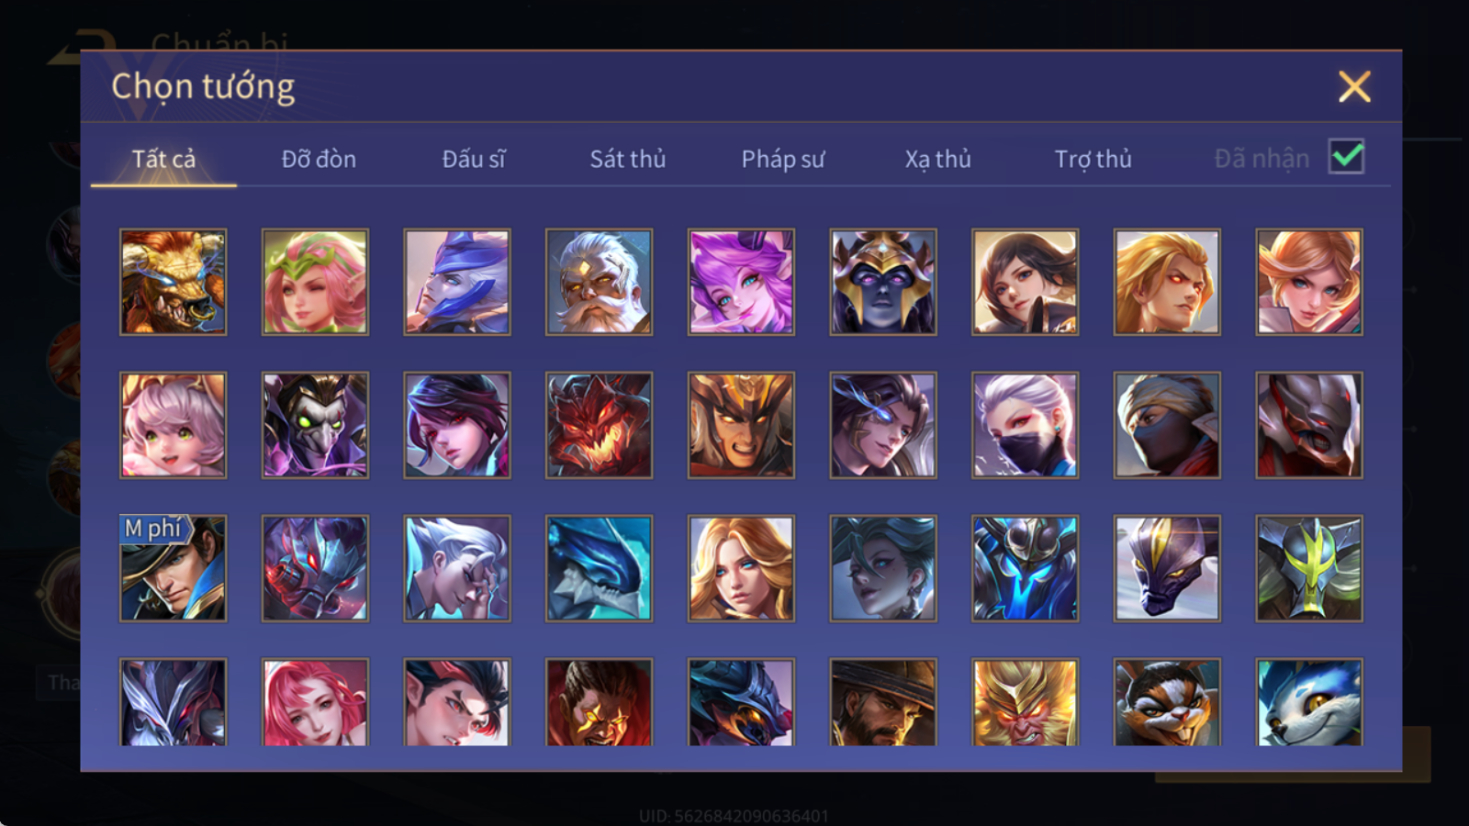Viewport: 1469px width, 826px height.
Task: Switch to the 'Đỡ đòn' tab
Action: tap(318, 159)
